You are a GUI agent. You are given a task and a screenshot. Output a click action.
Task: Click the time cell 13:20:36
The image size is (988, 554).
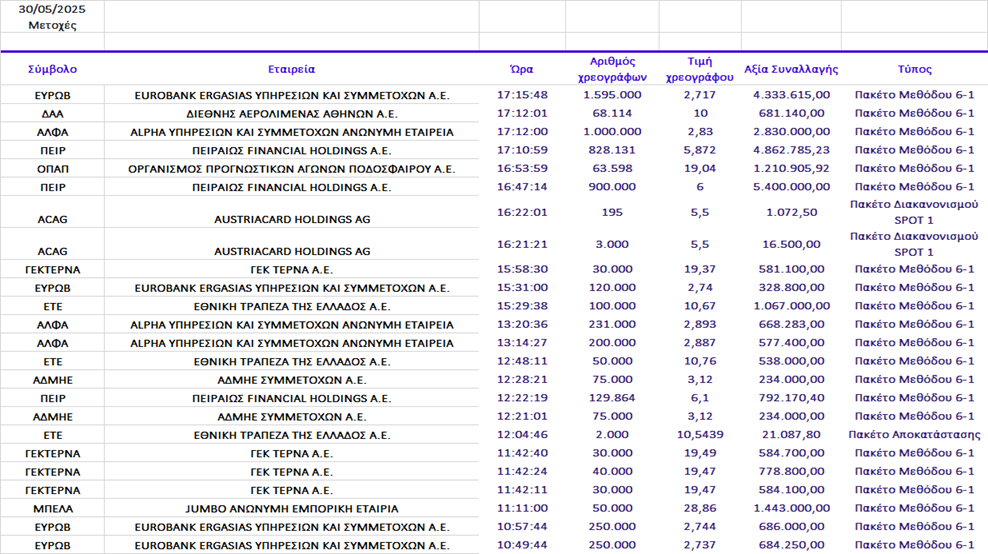pyautogui.click(x=522, y=324)
